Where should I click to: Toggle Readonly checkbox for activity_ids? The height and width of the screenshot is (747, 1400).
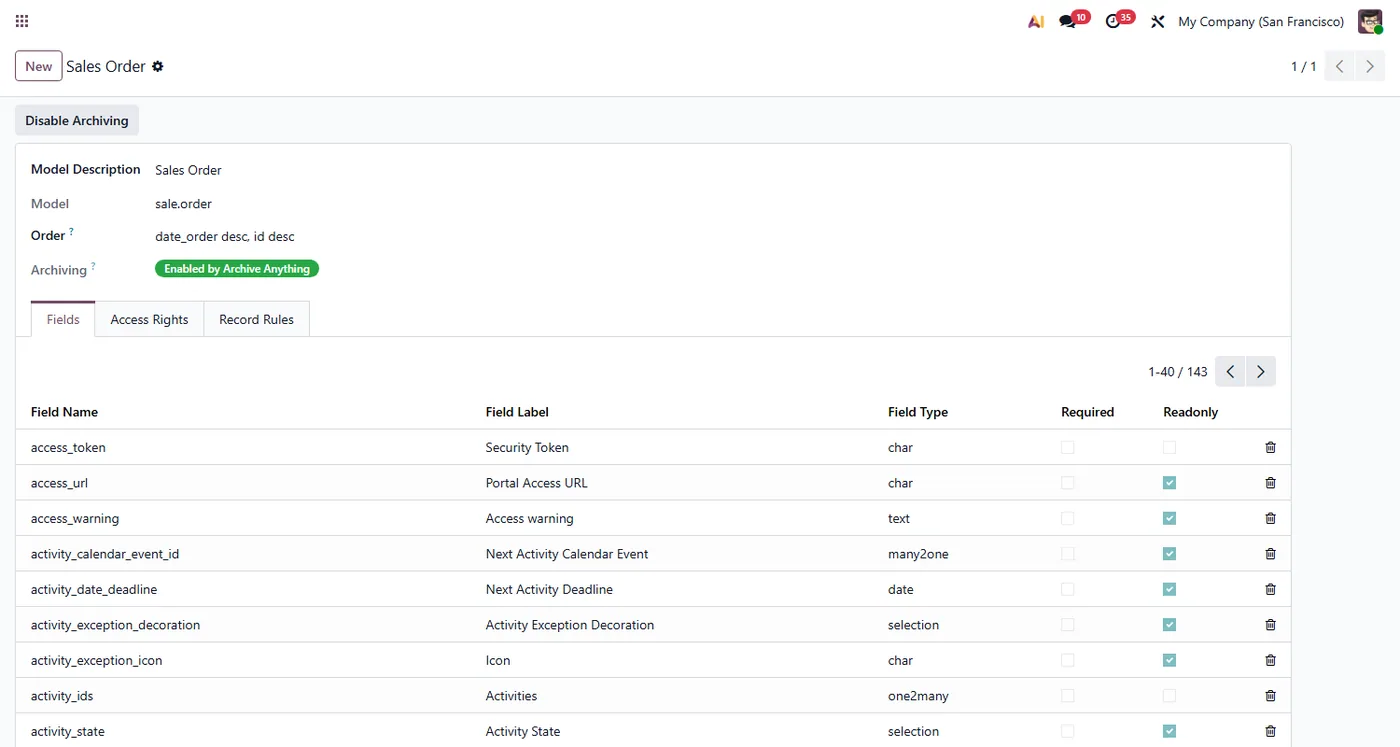click(x=1169, y=696)
